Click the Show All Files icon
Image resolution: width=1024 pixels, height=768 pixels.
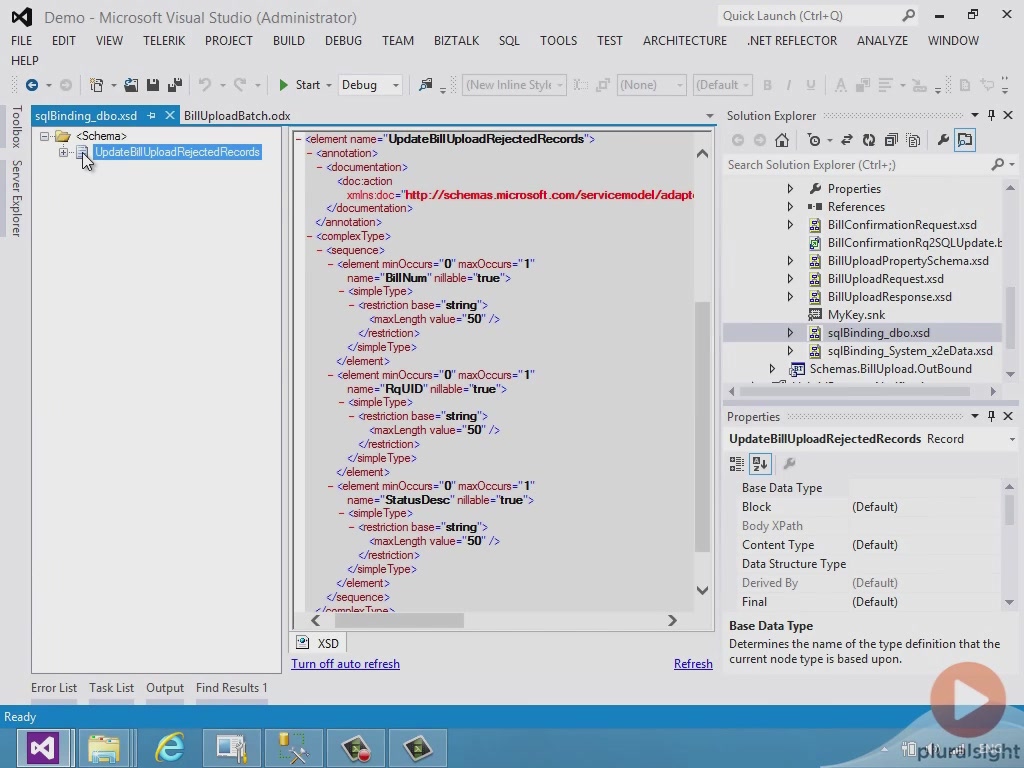point(914,140)
